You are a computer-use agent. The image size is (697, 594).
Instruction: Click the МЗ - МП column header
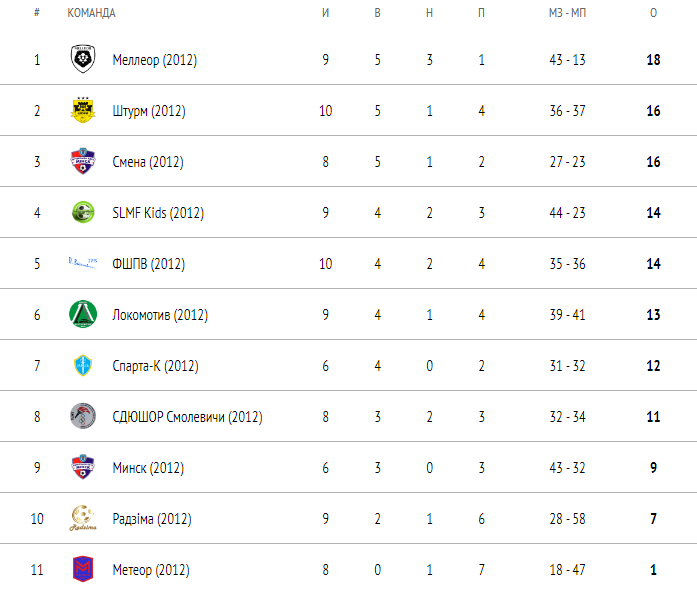point(567,13)
